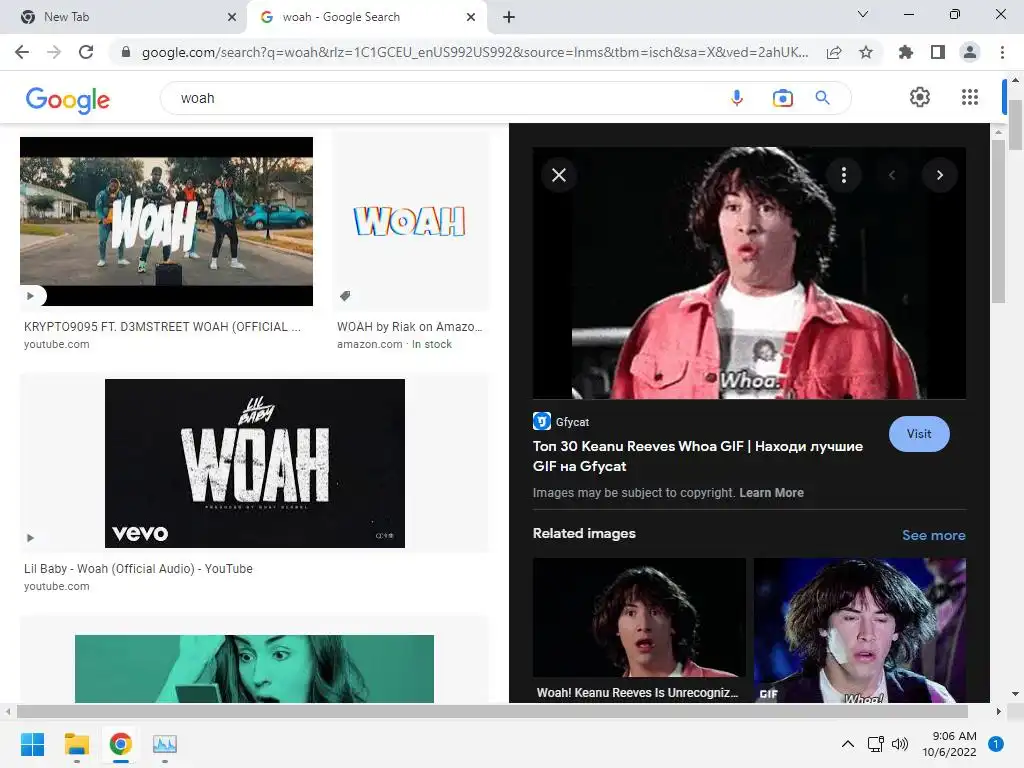The width and height of the screenshot is (1024, 768).
Task: Open volume control tray icon
Action: pos(900,744)
